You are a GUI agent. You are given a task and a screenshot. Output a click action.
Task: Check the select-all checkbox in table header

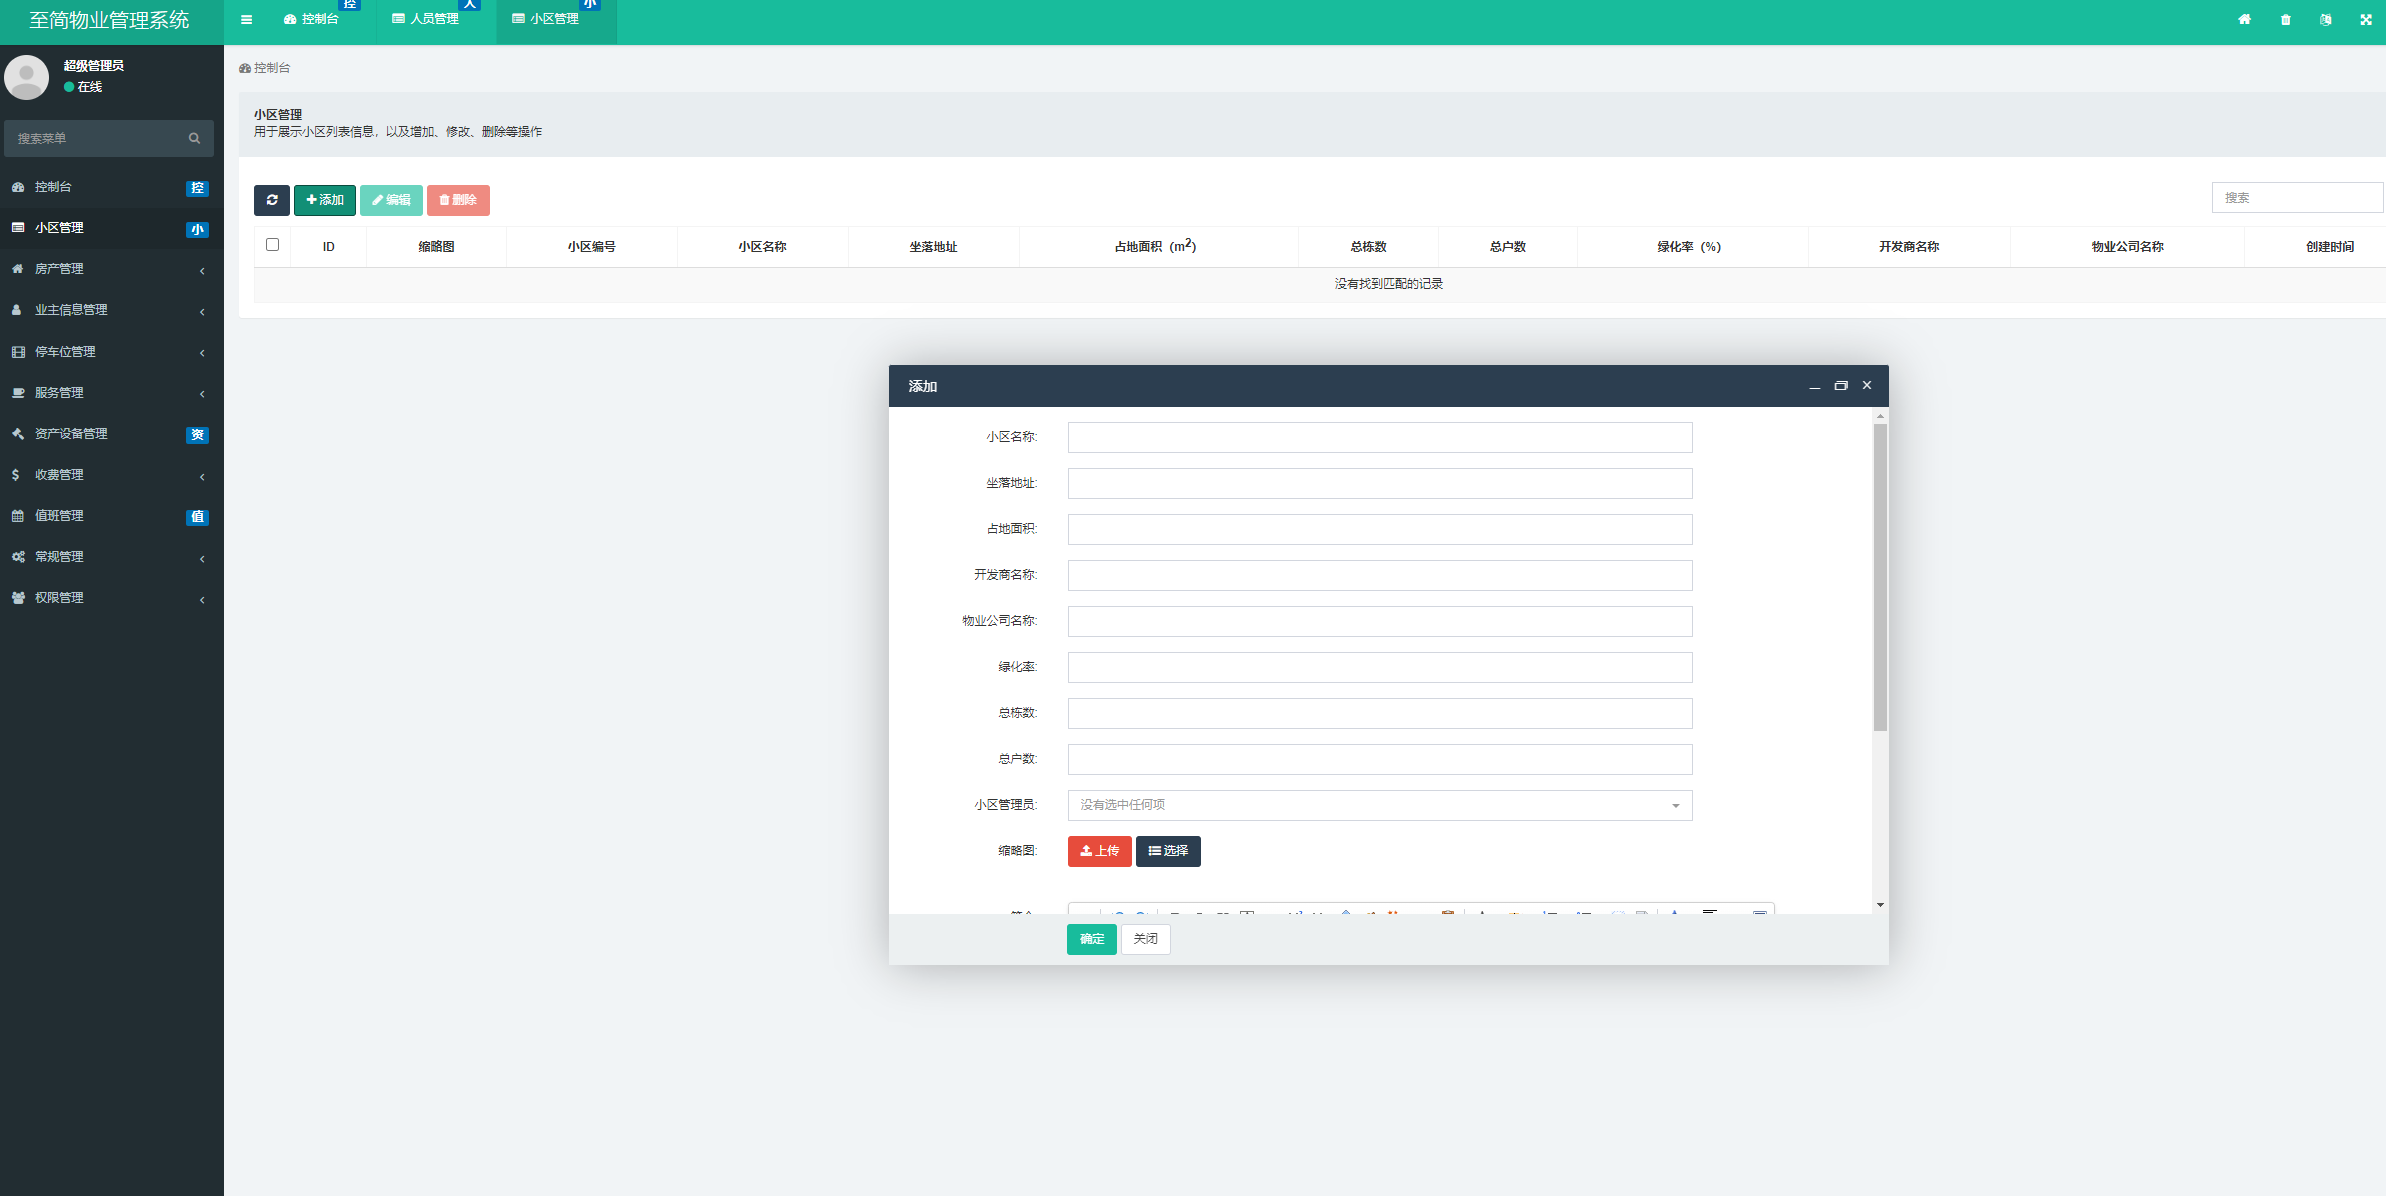(272, 245)
